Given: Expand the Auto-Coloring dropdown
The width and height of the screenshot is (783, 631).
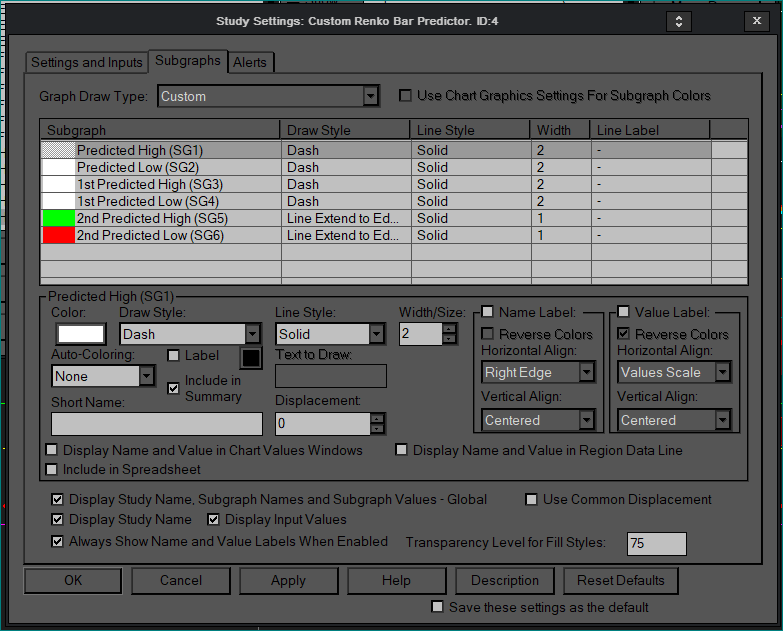Looking at the screenshot, I should point(146,376).
